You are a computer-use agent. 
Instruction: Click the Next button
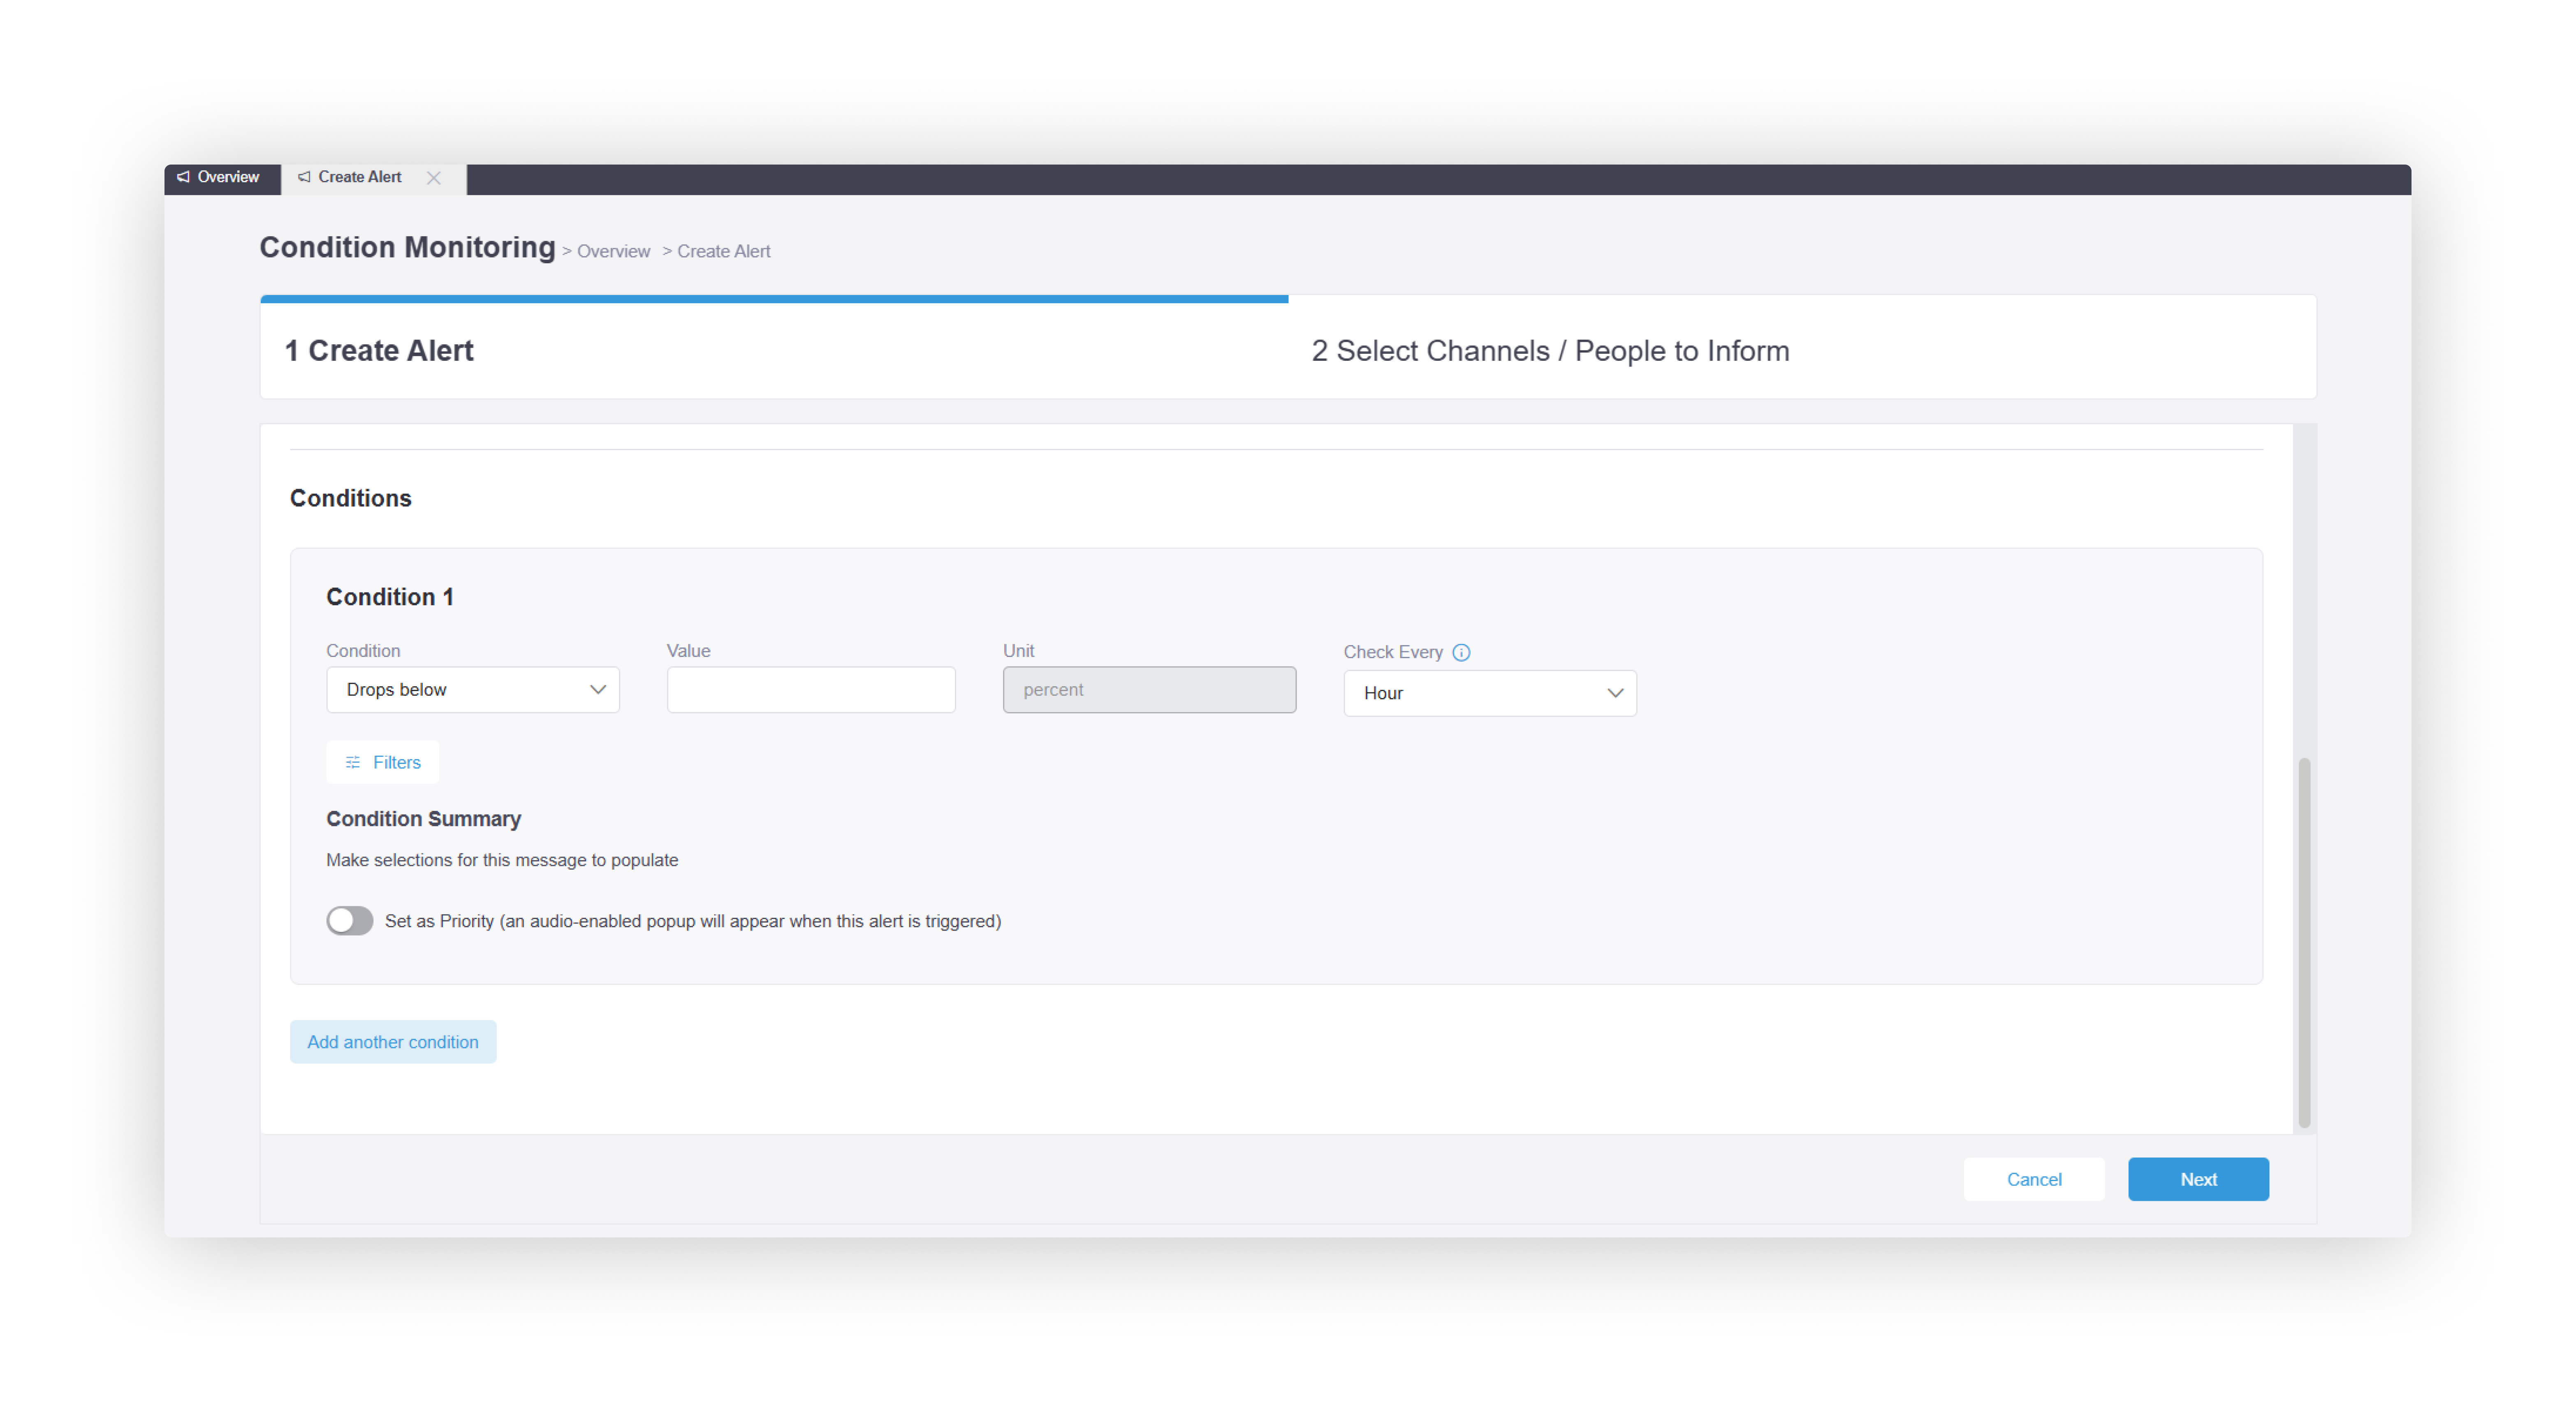pos(2198,1179)
